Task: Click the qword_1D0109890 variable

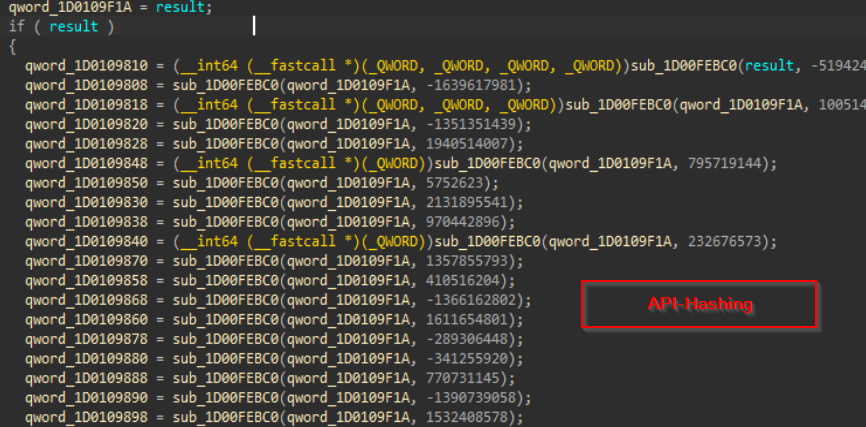Action: pos(87,398)
